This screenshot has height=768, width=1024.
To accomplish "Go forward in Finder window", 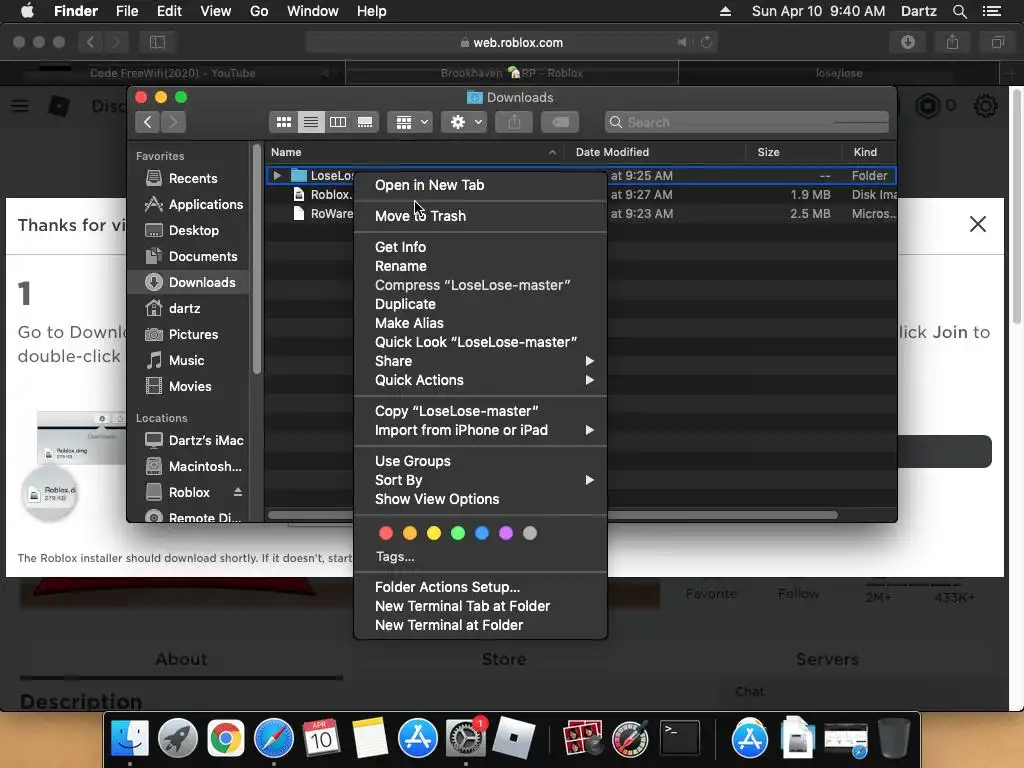I will (x=173, y=122).
